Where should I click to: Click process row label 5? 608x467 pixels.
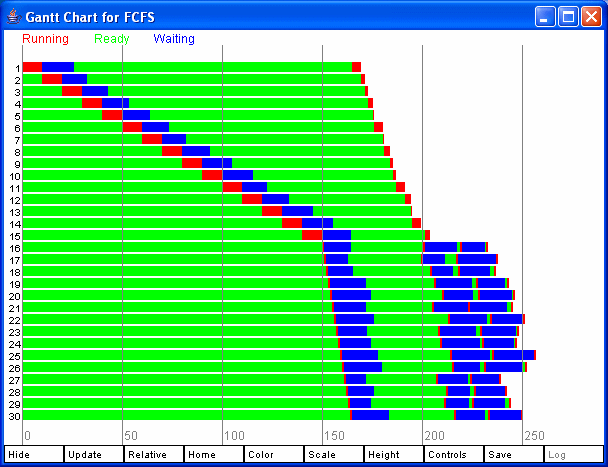pos(17,117)
